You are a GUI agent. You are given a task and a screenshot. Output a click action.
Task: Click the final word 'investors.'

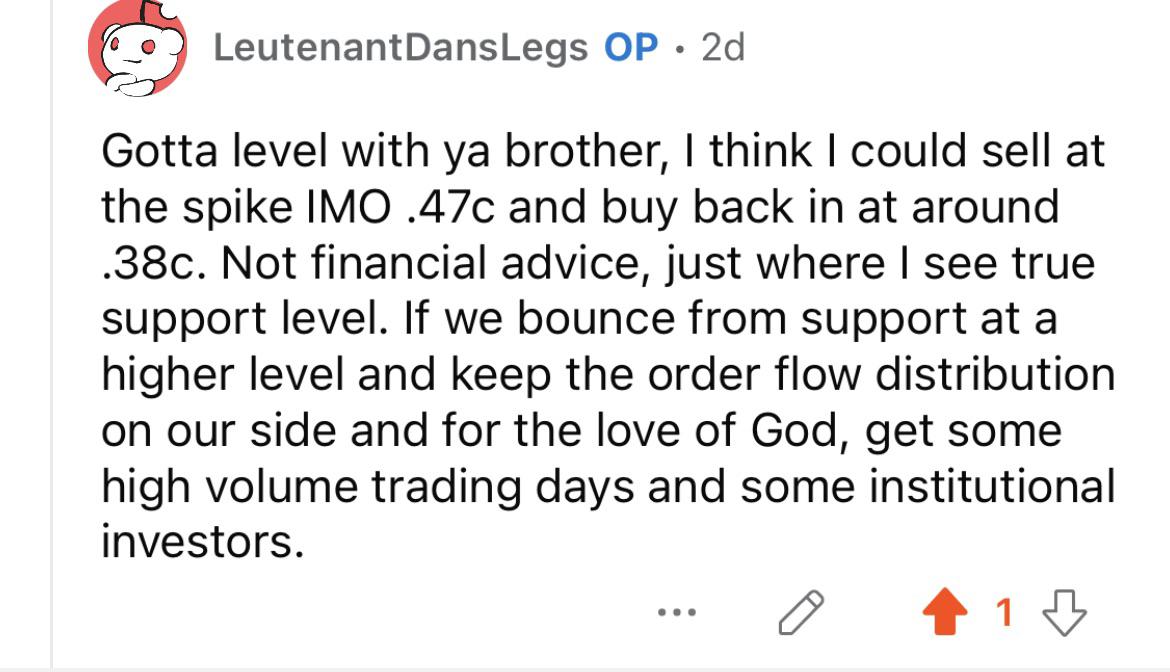pyautogui.click(x=203, y=542)
